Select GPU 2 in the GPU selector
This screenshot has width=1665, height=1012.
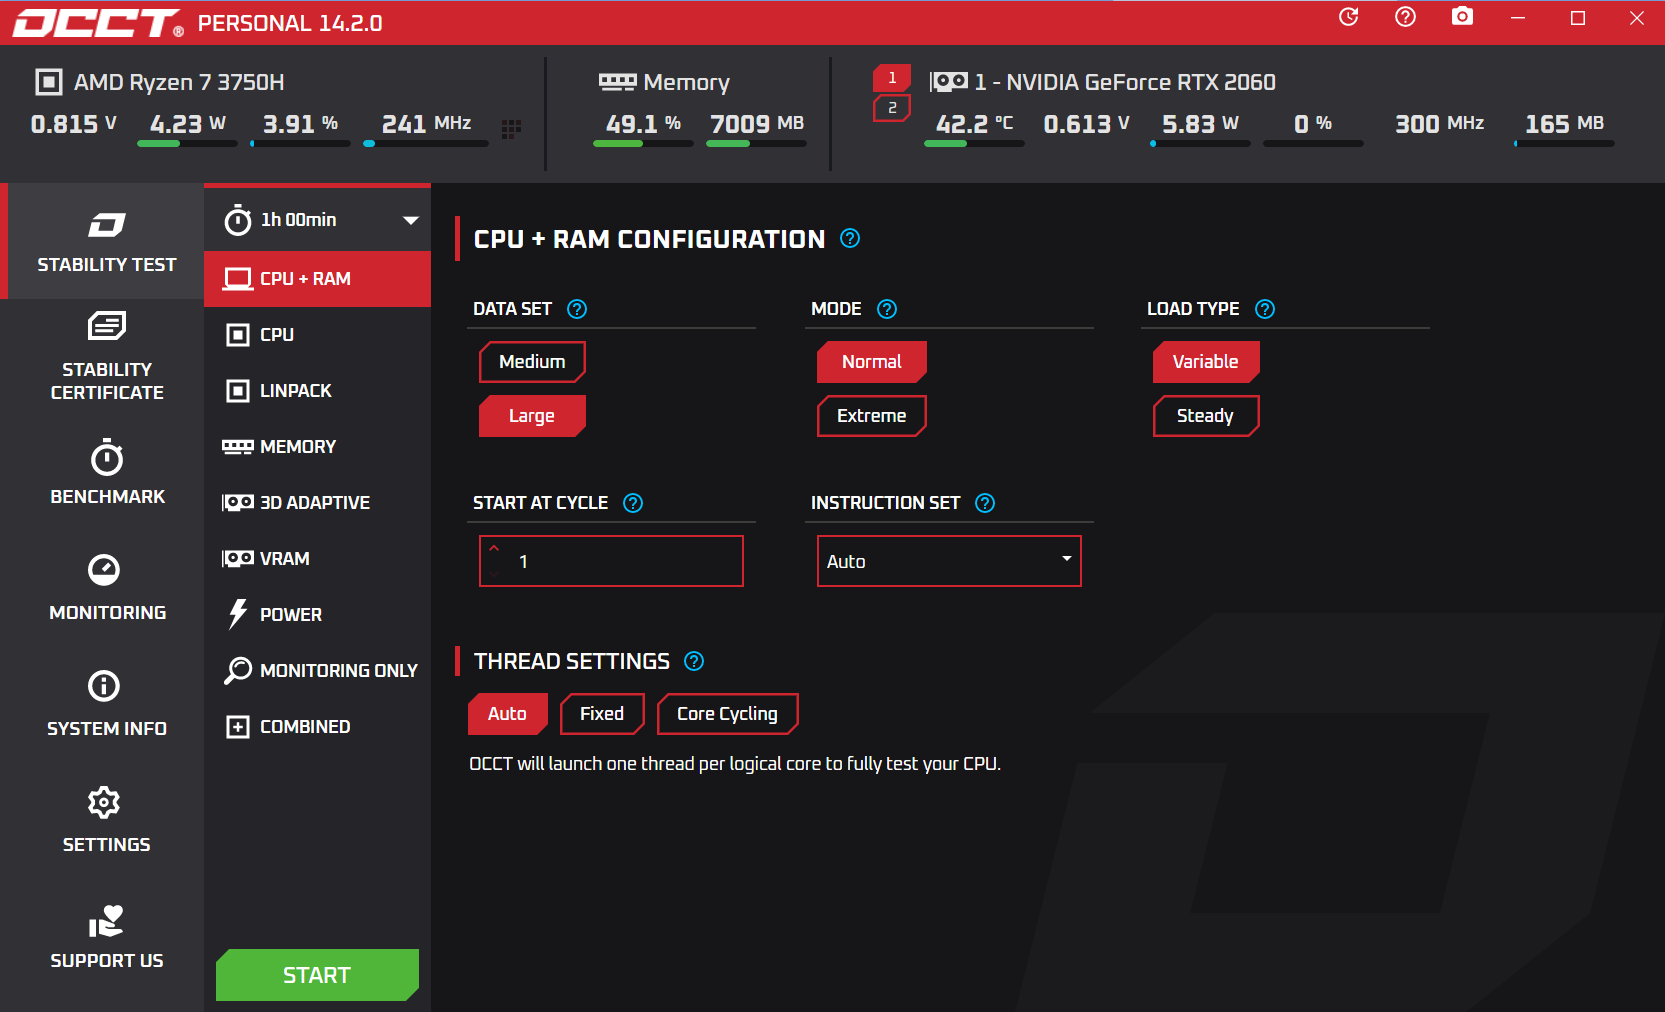892,108
